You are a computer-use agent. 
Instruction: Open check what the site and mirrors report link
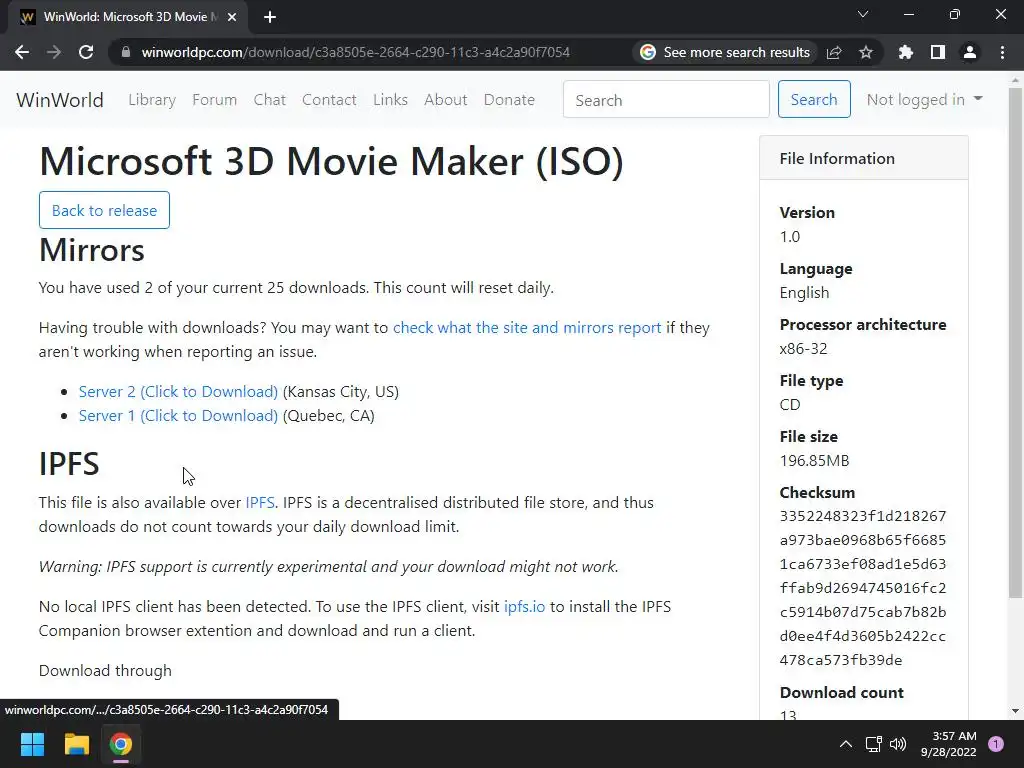pos(527,328)
